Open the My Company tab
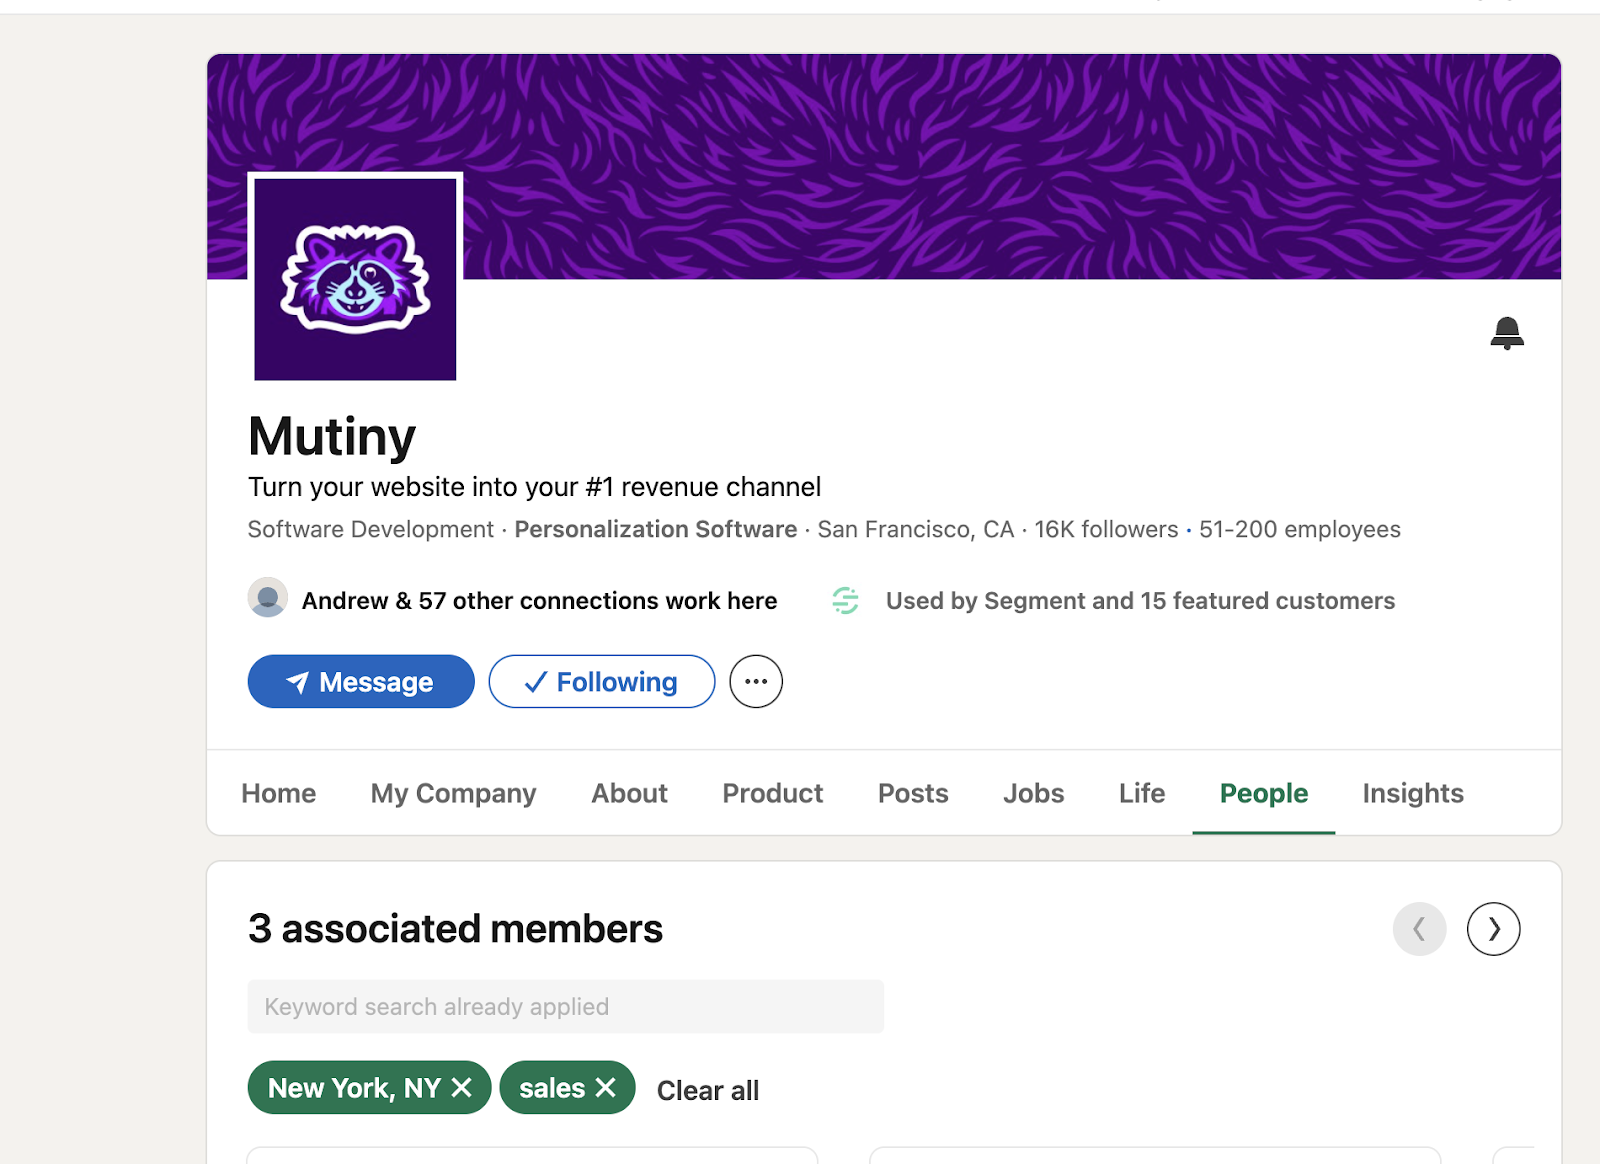Screen dimensions: 1600x1164 [x=453, y=793]
